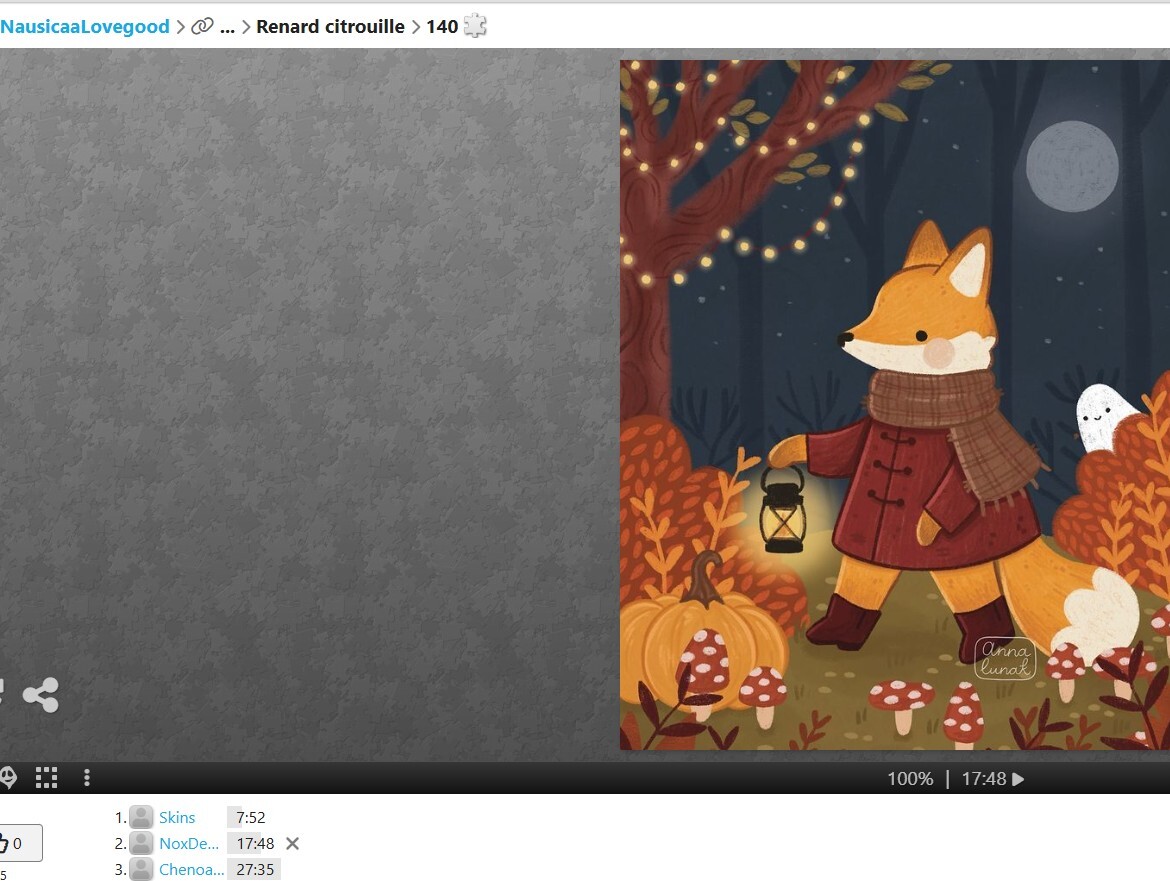Click the avatar next to NoxDe...

141,843
